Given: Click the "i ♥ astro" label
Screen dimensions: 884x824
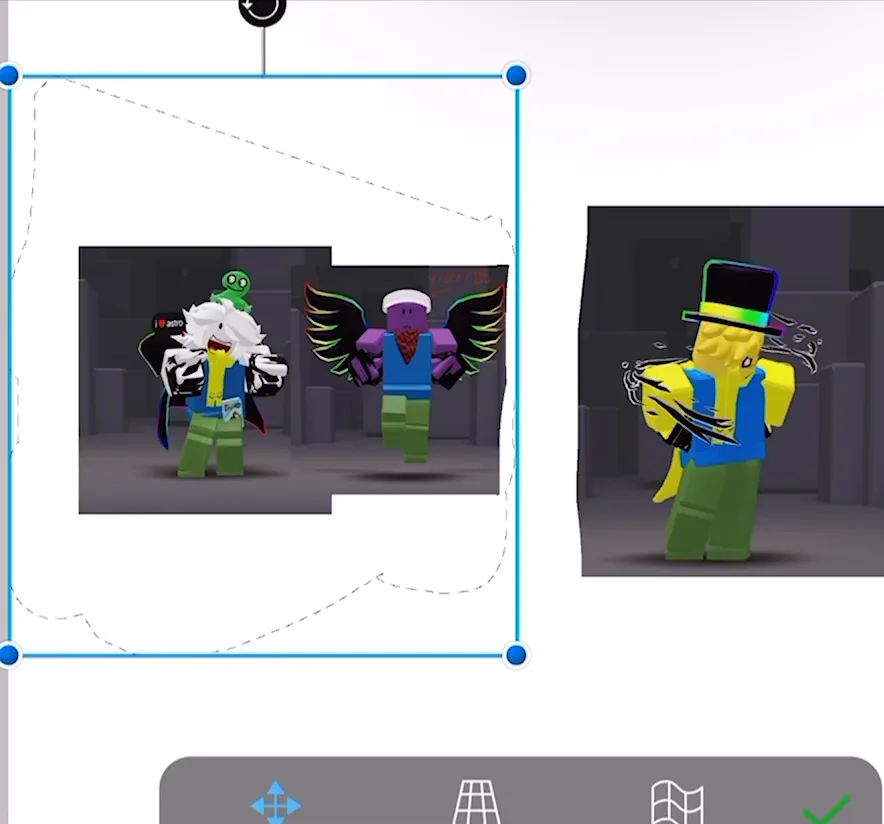Looking at the screenshot, I should point(169,324).
